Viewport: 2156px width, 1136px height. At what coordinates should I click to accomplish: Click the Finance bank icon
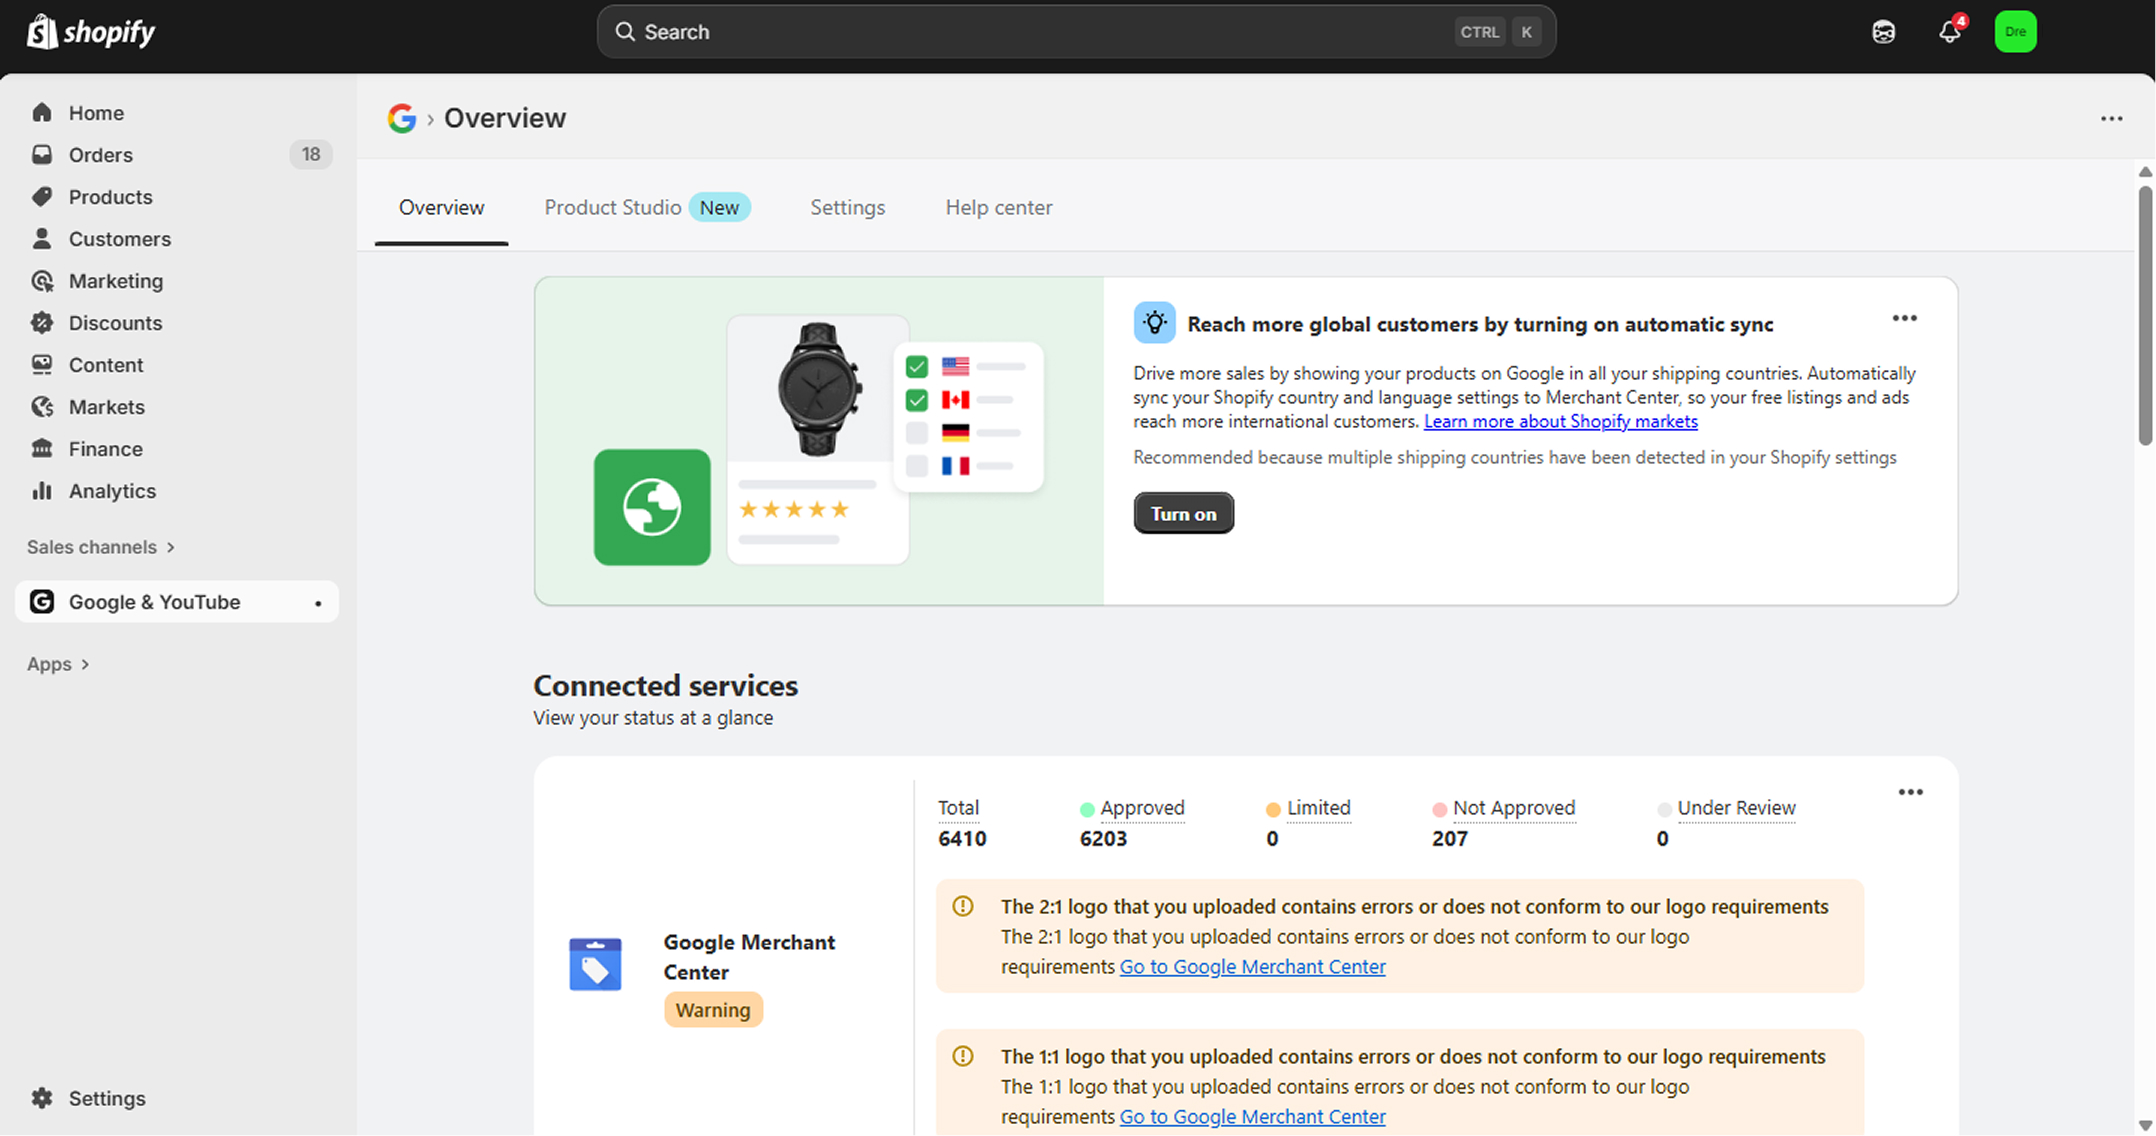(x=42, y=448)
